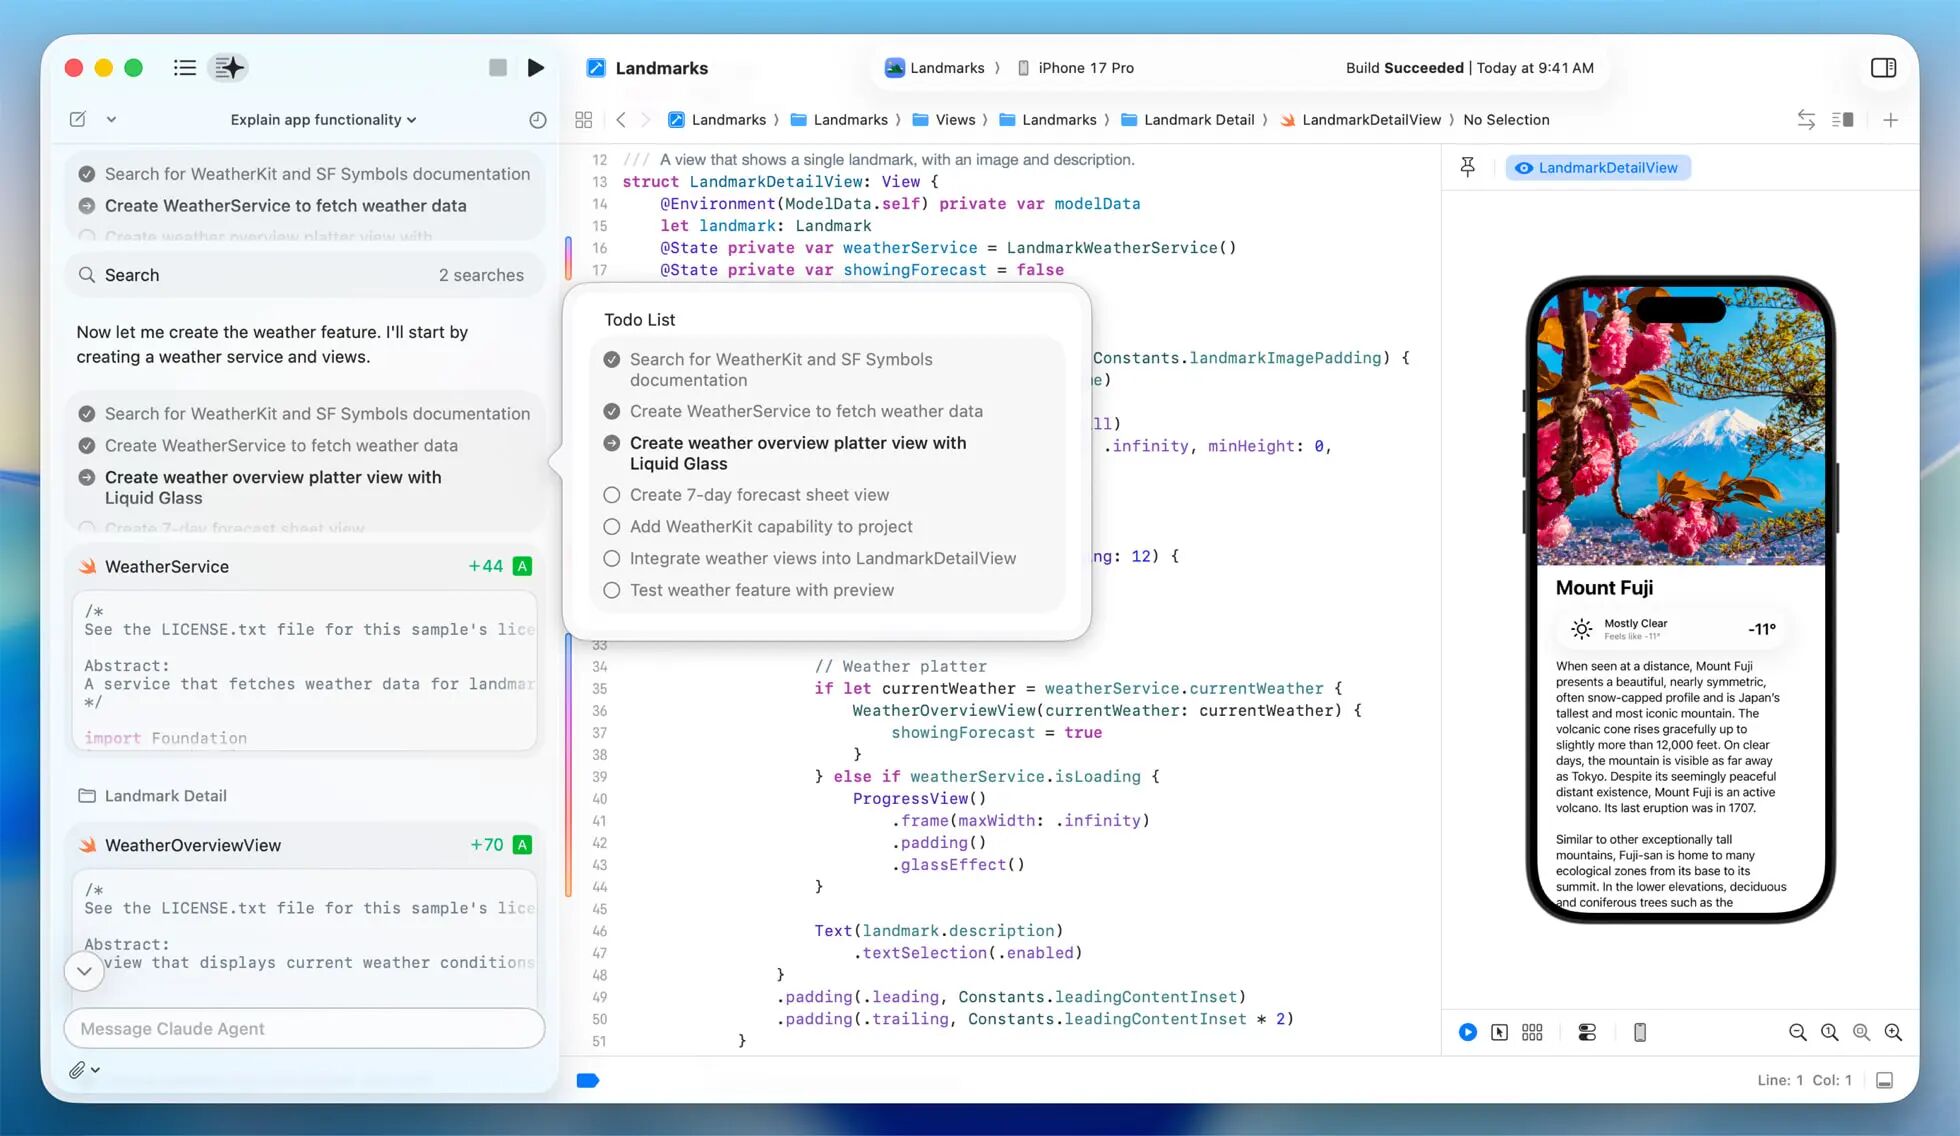Click the Message Claude Agent input field
The width and height of the screenshot is (1960, 1136).
303,1028
